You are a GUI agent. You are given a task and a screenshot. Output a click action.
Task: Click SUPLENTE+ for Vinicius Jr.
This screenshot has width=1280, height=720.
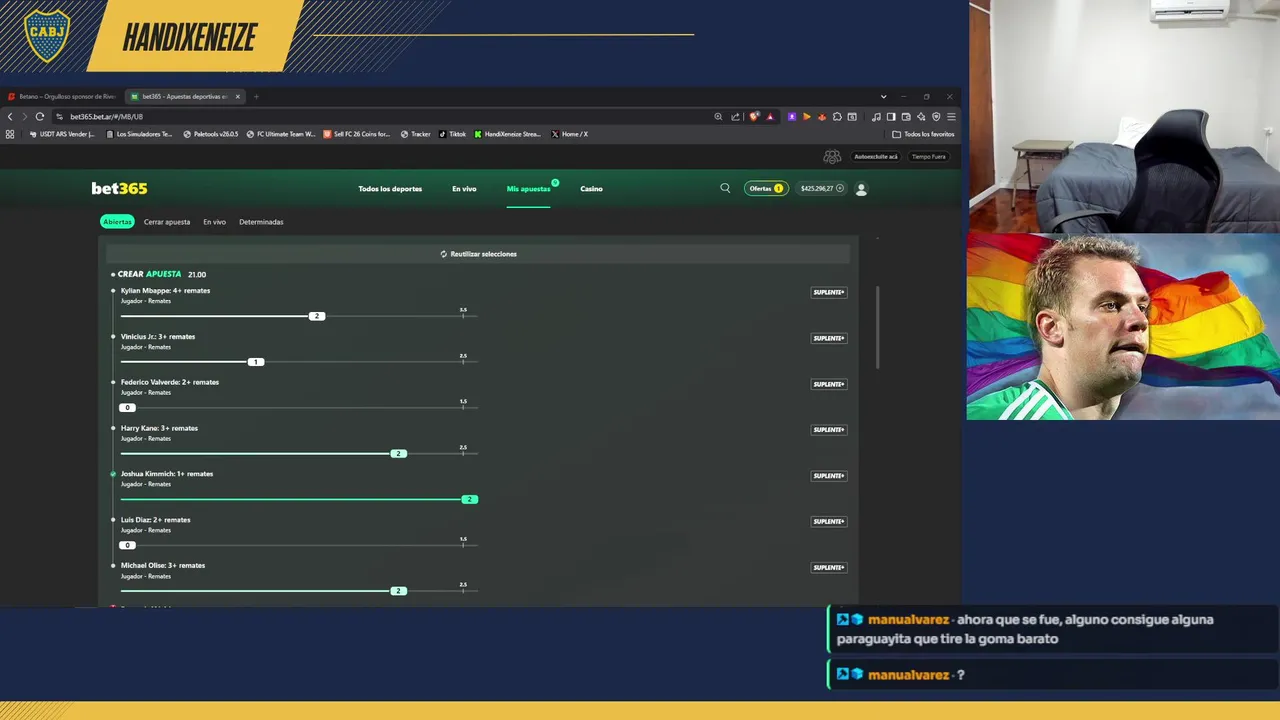(829, 338)
